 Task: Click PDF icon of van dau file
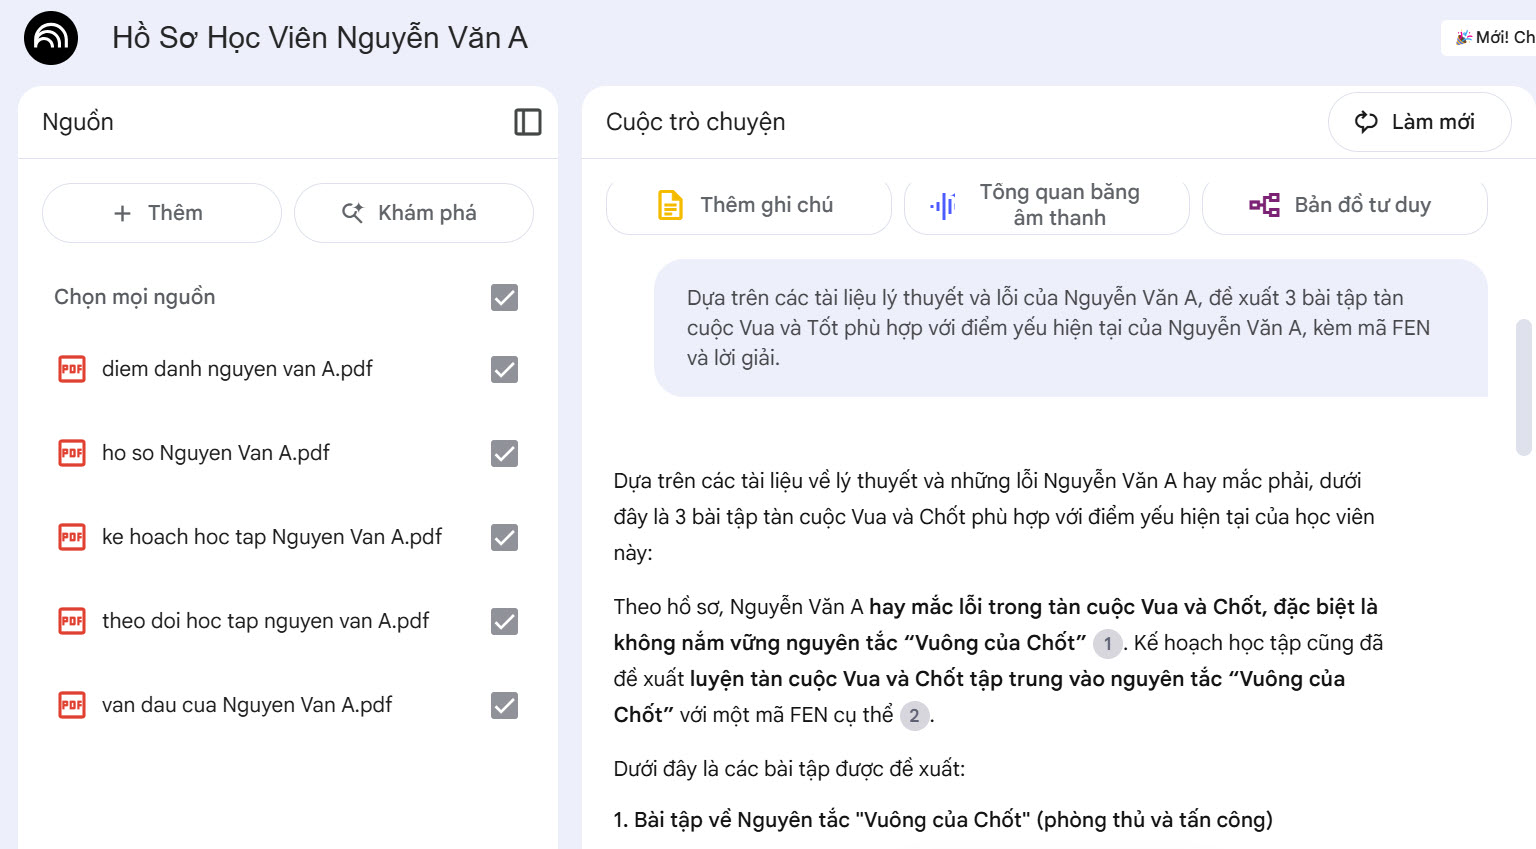(72, 705)
